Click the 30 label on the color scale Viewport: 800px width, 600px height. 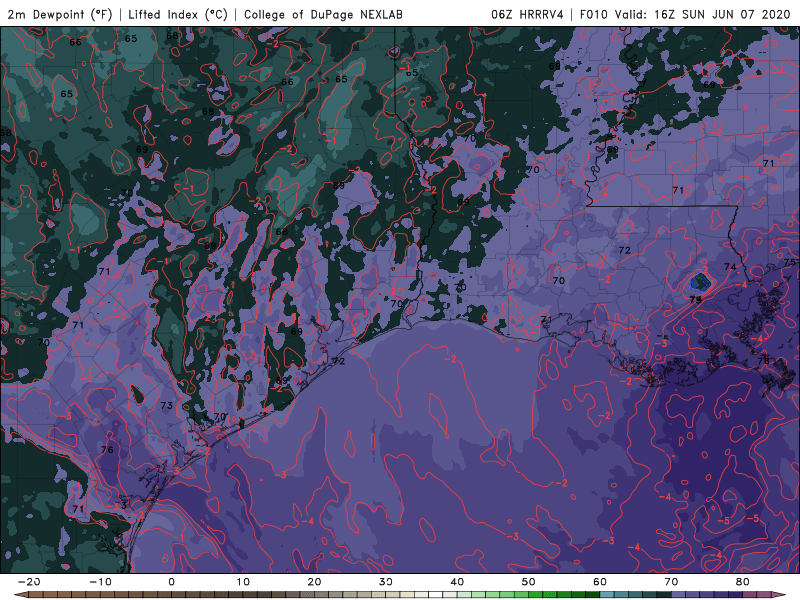(x=386, y=582)
